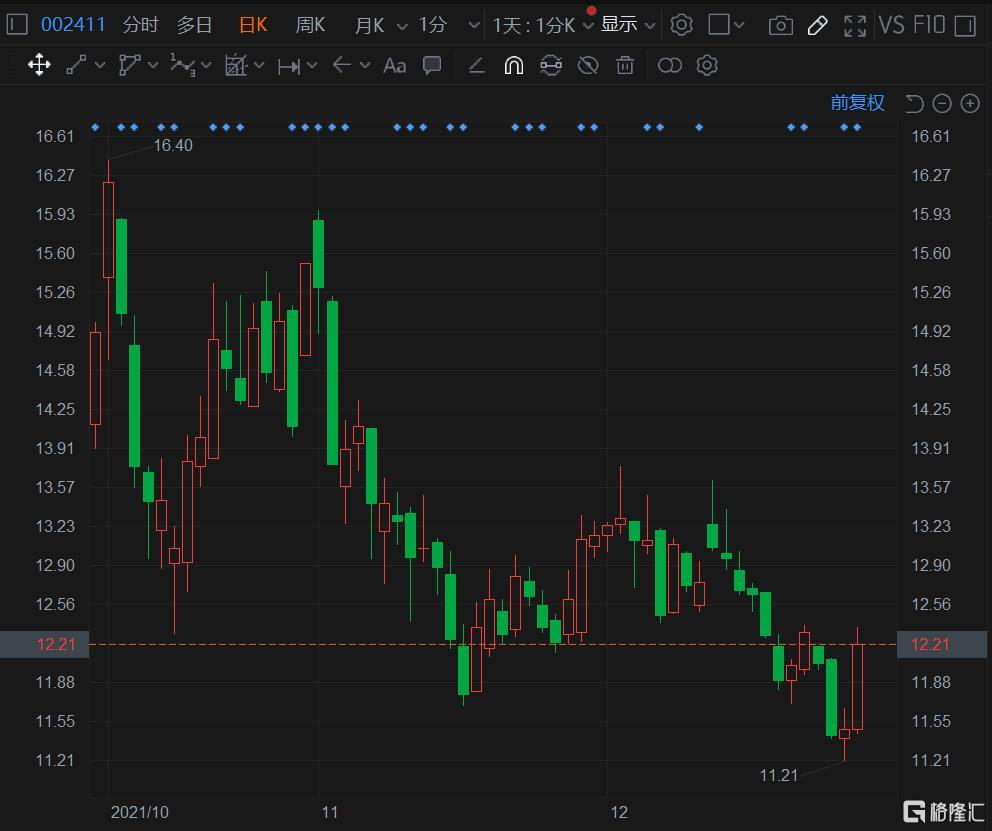Screen dimensions: 992x831
Task: Click the 12 month axis label
Action: [x=619, y=813]
